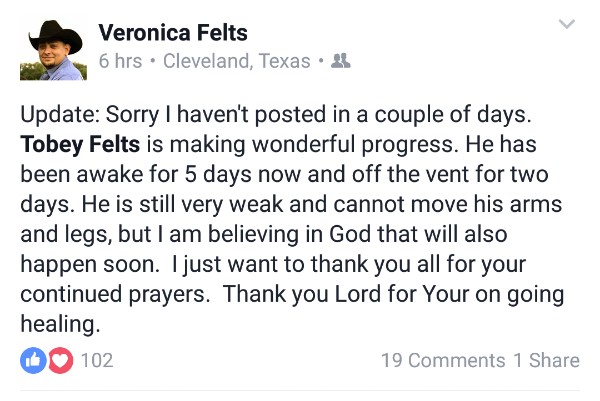Click the post text starting with Update
This screenshot has width=600, height=401.
point(292,219)
